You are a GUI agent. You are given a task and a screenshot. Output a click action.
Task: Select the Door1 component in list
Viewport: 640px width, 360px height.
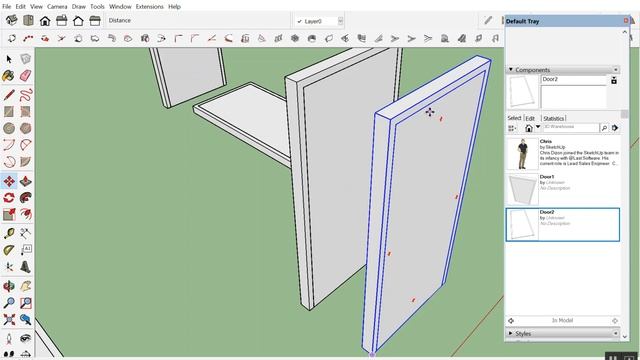(562, 189)
